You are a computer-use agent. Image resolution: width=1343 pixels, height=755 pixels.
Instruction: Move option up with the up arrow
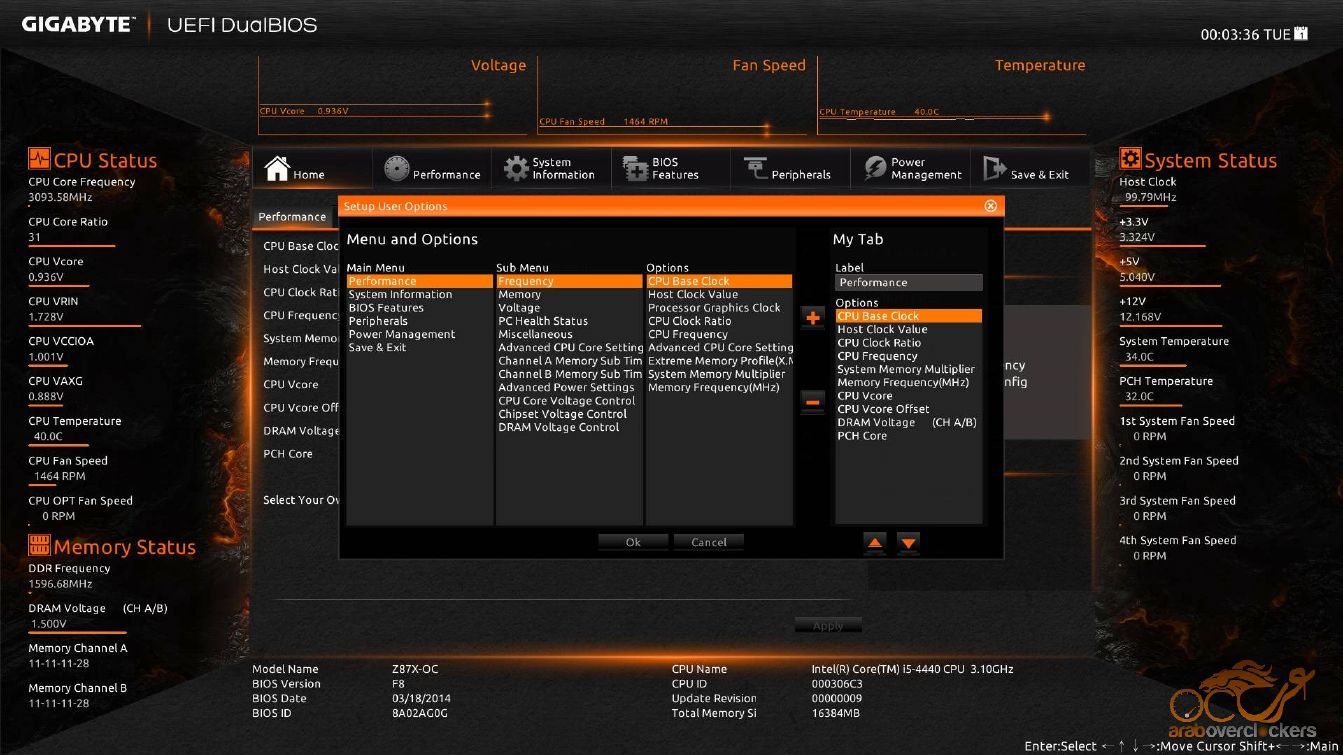pyautogui.click(x=875, y=542)
